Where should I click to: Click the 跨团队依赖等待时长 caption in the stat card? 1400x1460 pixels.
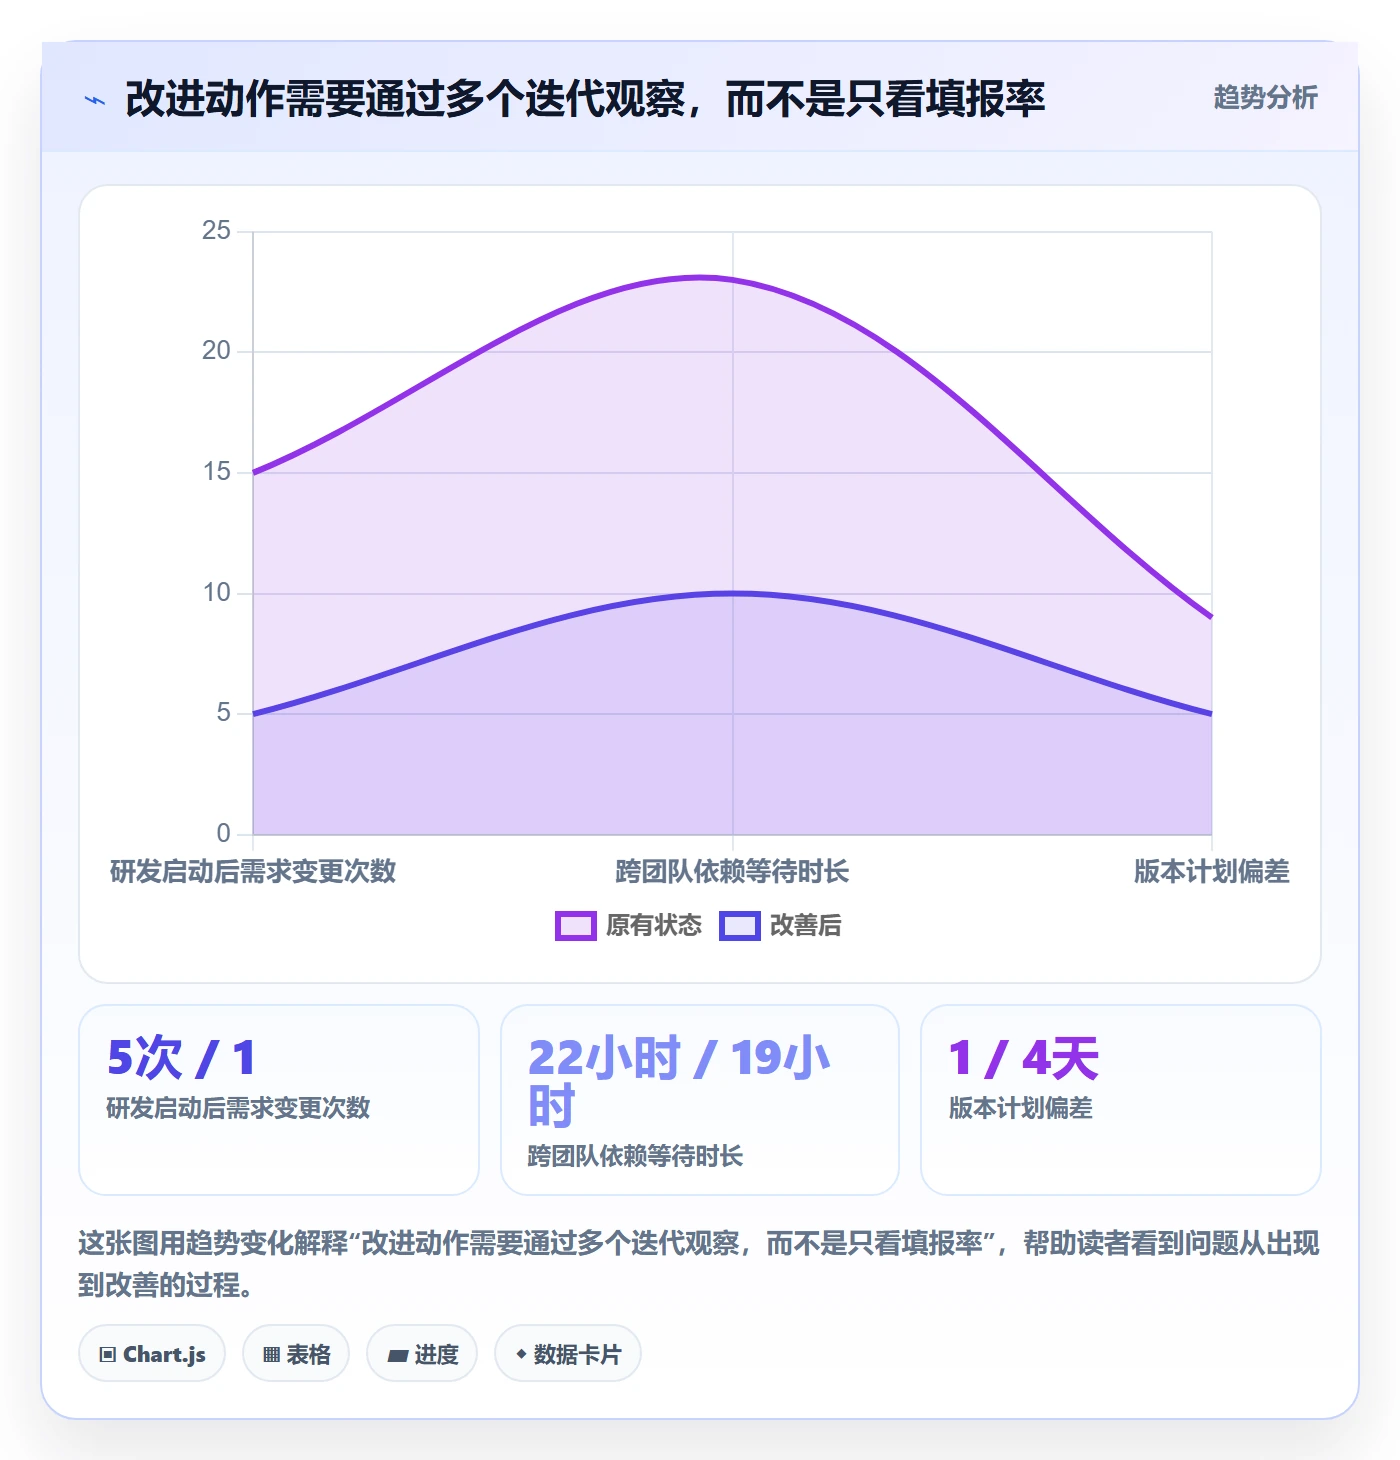[635, 1156]
